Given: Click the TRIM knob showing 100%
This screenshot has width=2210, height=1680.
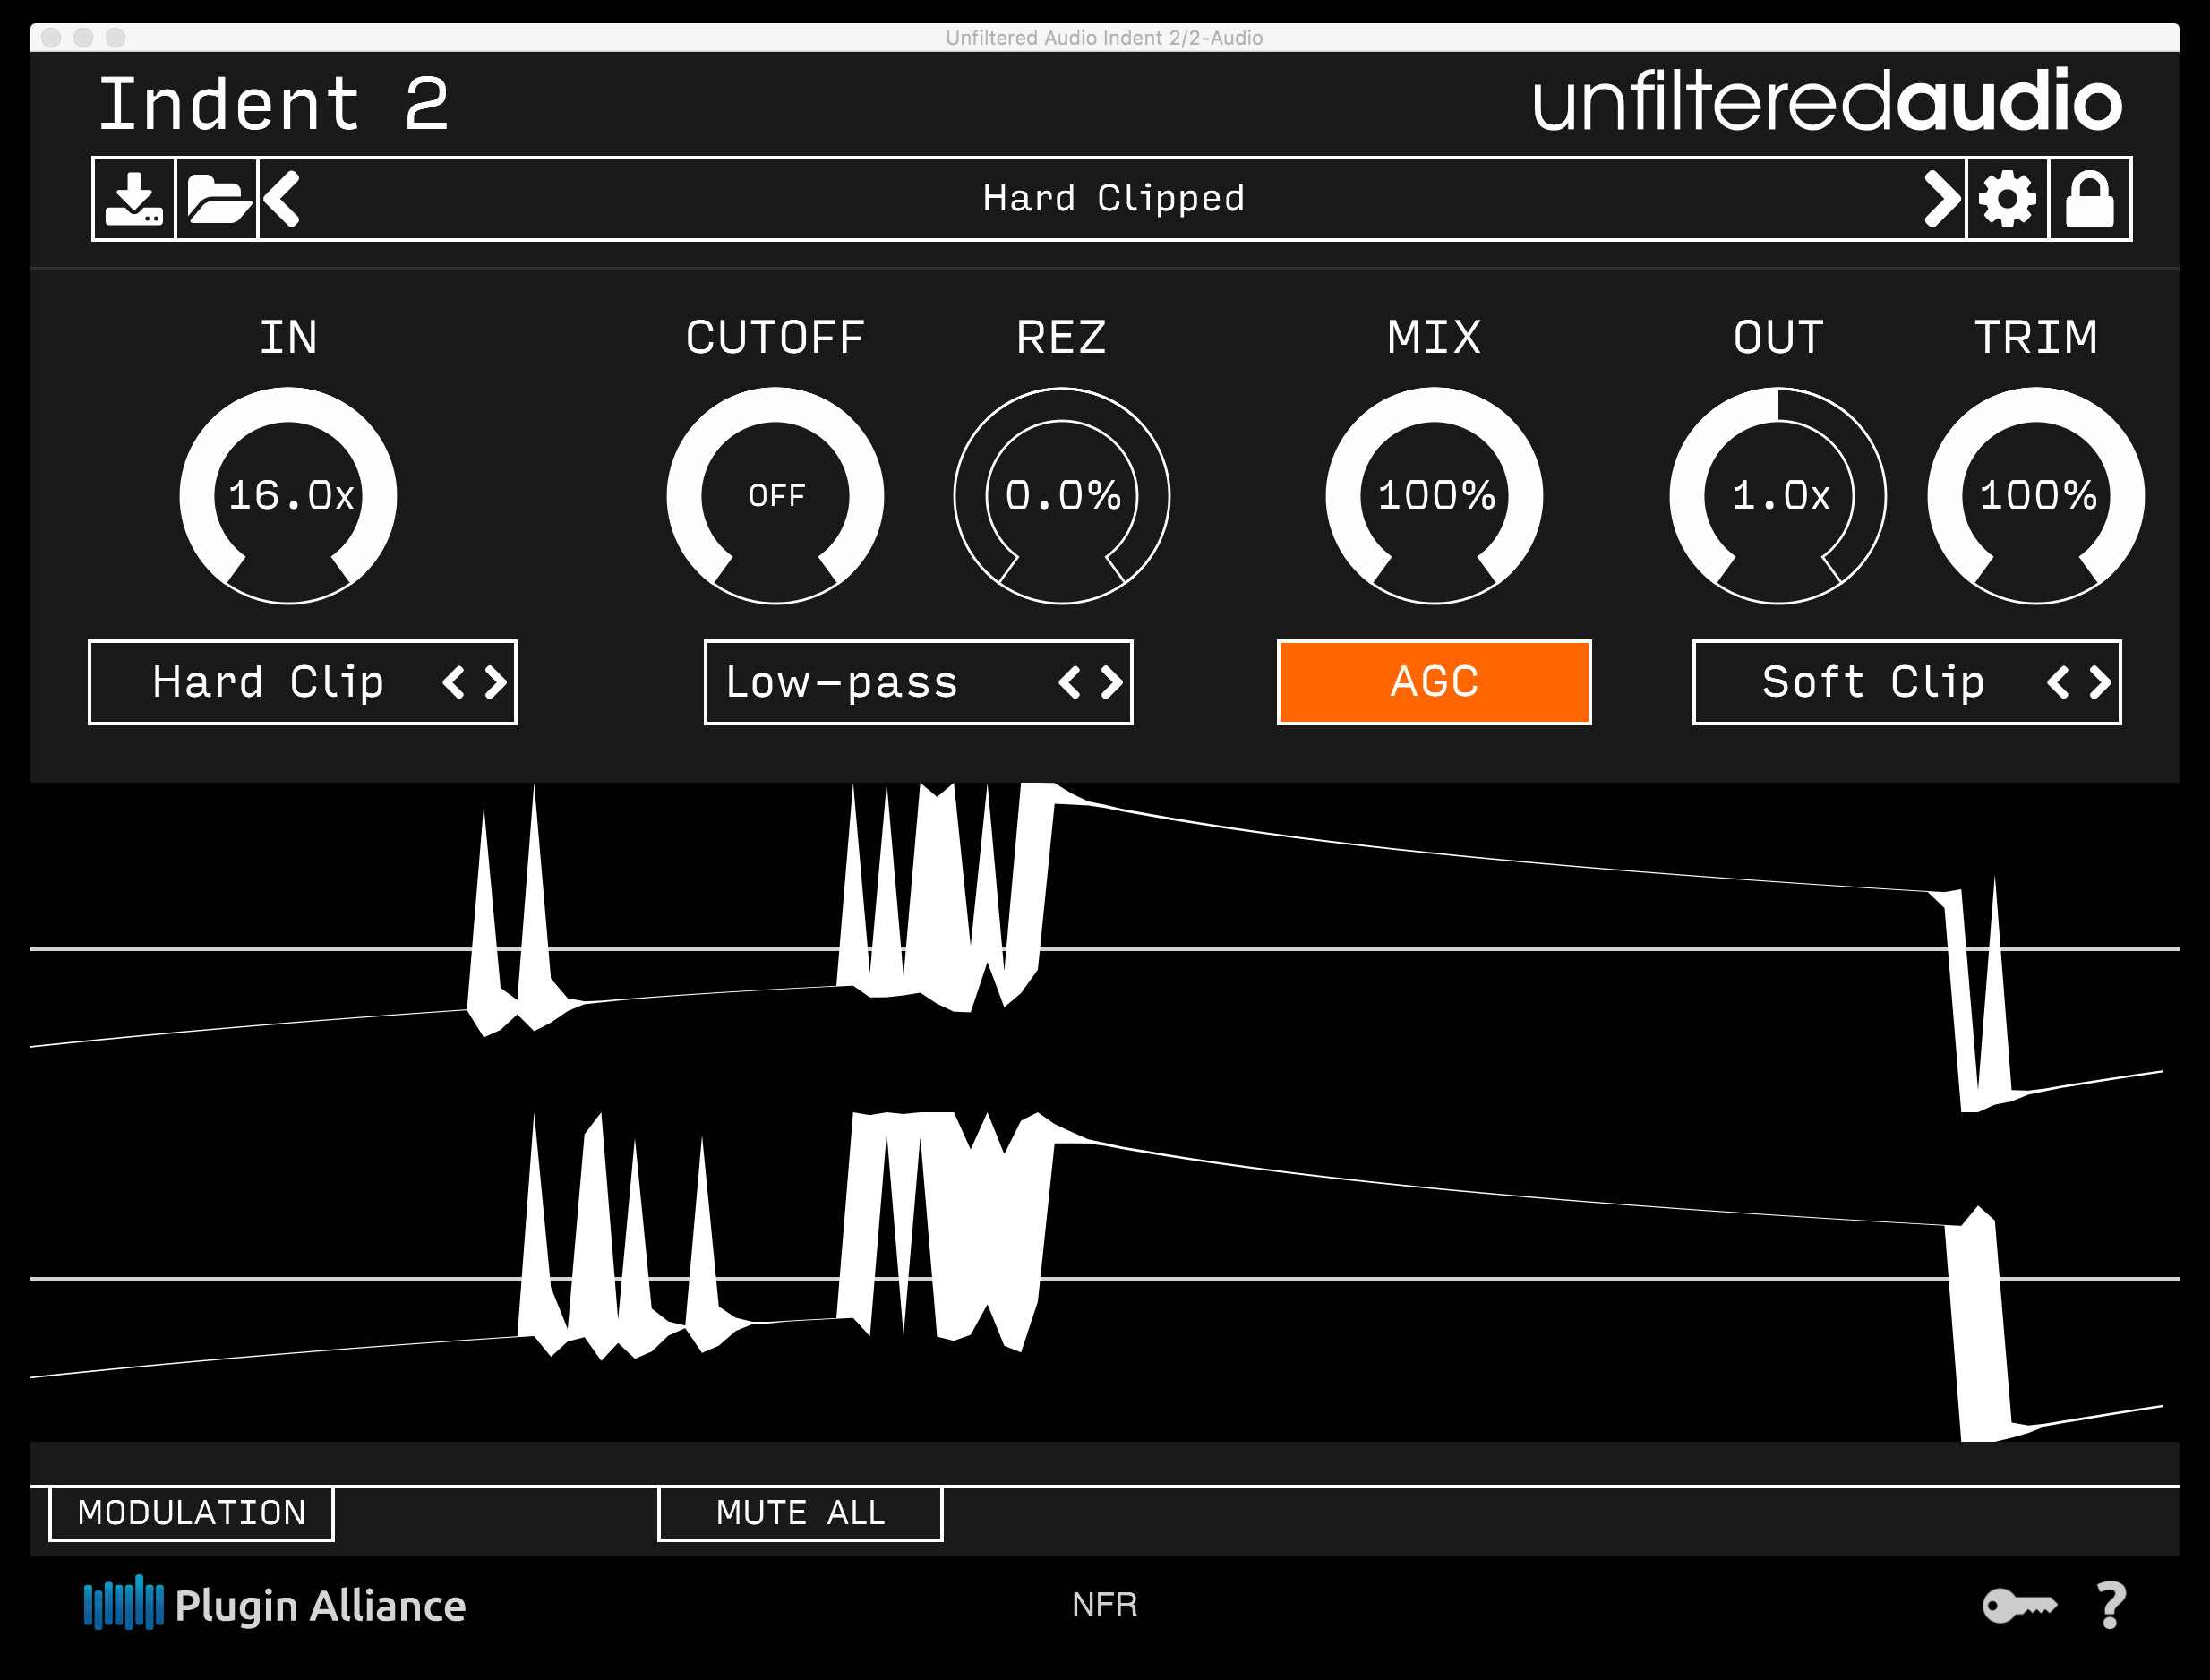Looking at the screenshot, I should 2036,496.
